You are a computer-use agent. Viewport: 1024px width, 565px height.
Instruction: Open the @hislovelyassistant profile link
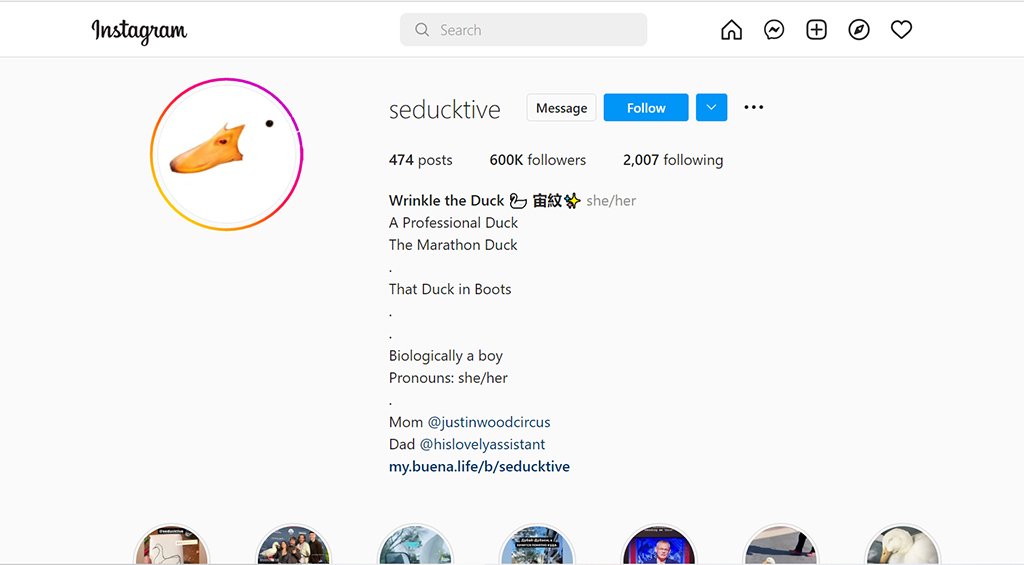click(482, 444)
